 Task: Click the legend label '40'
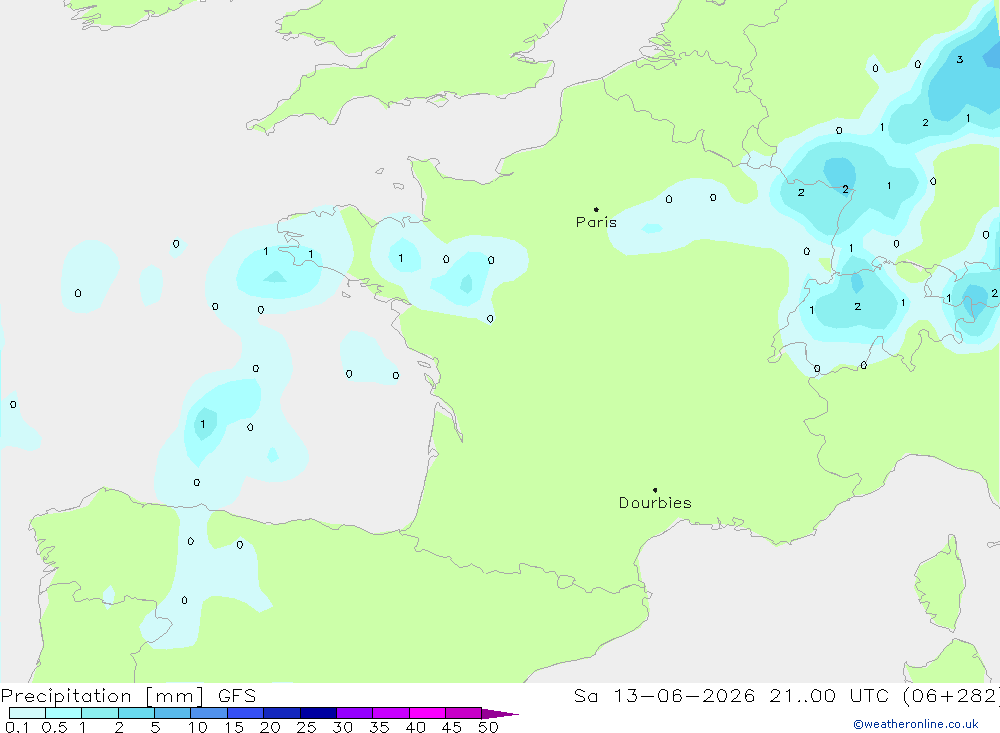416,727
